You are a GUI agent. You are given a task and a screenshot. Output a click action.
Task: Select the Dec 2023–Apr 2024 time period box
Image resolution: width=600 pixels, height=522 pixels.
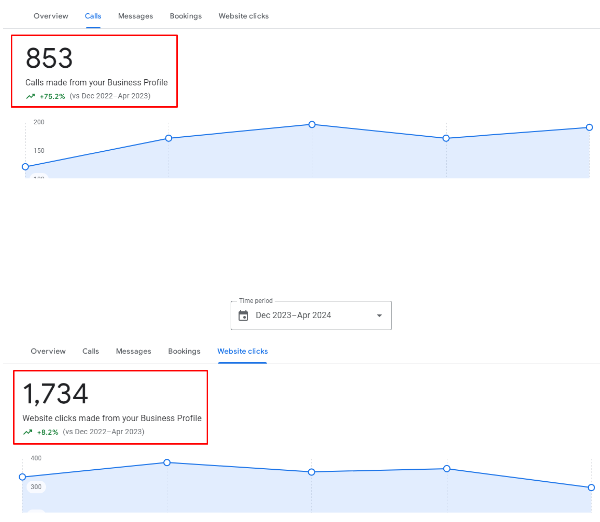point(311,315)
